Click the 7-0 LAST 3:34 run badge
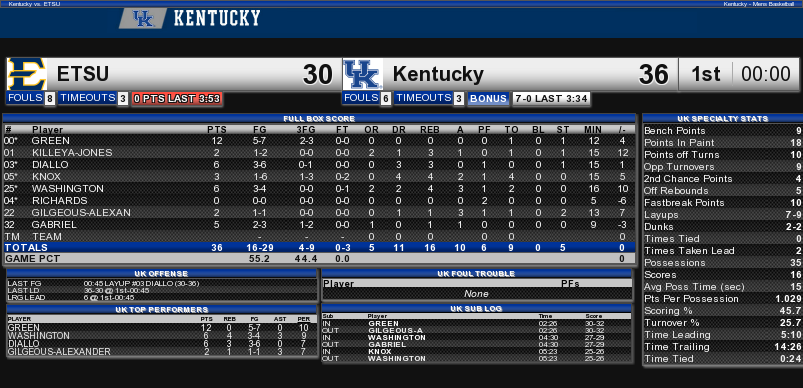This screenshot has height=388, width=803. click(x=551, y=99)
